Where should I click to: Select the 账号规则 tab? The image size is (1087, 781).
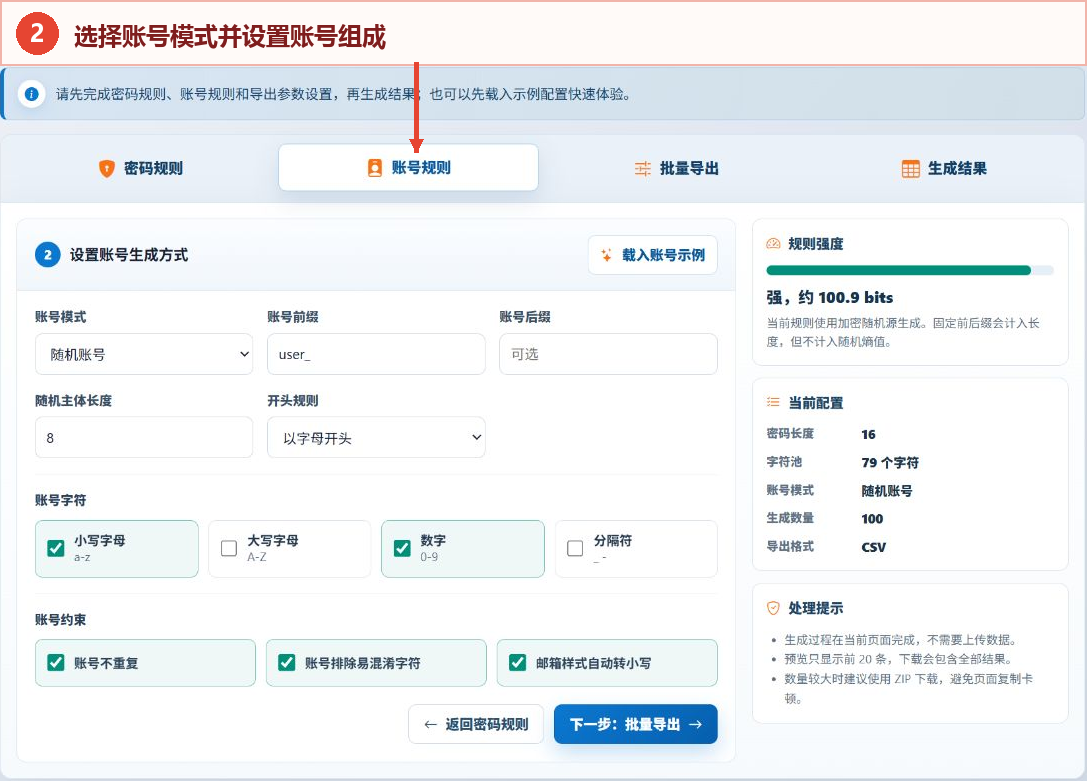(408, 168)
